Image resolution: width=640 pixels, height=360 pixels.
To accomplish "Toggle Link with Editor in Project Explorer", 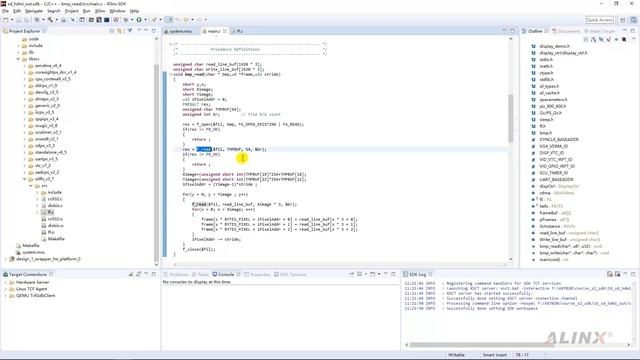I will click(119, 31).
